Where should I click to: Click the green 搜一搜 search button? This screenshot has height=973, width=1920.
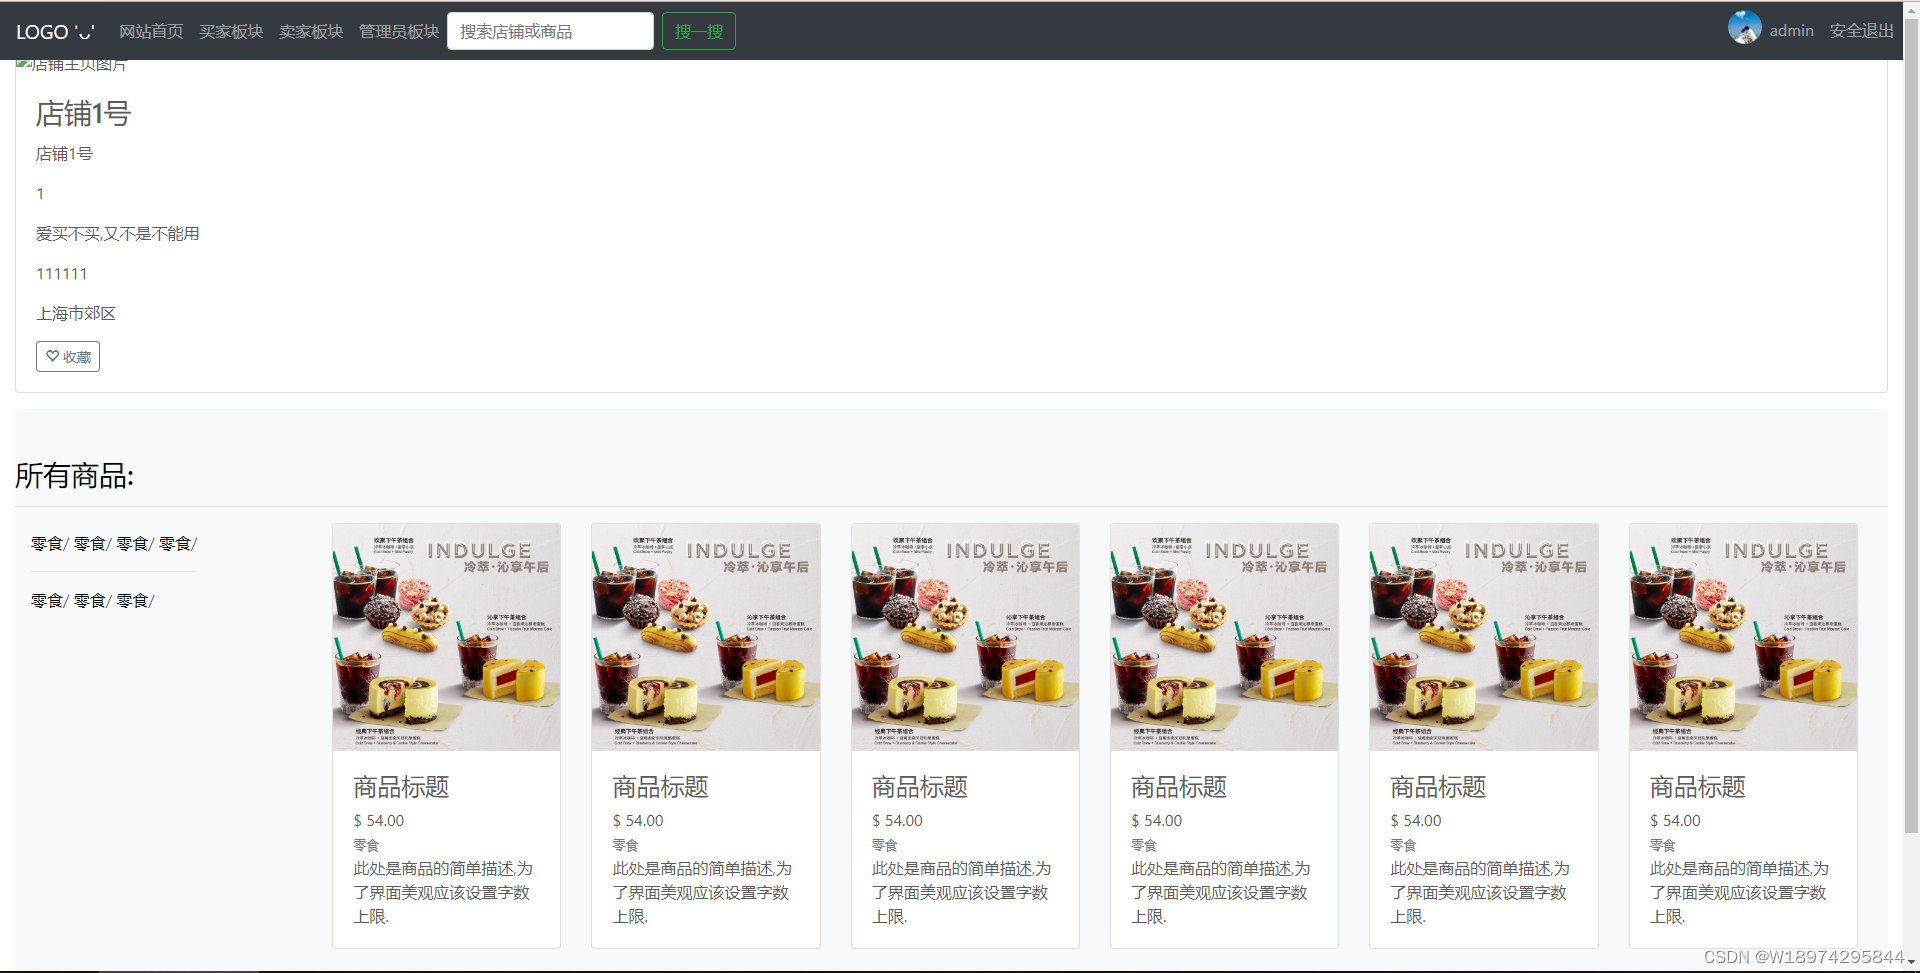point(699,31)
